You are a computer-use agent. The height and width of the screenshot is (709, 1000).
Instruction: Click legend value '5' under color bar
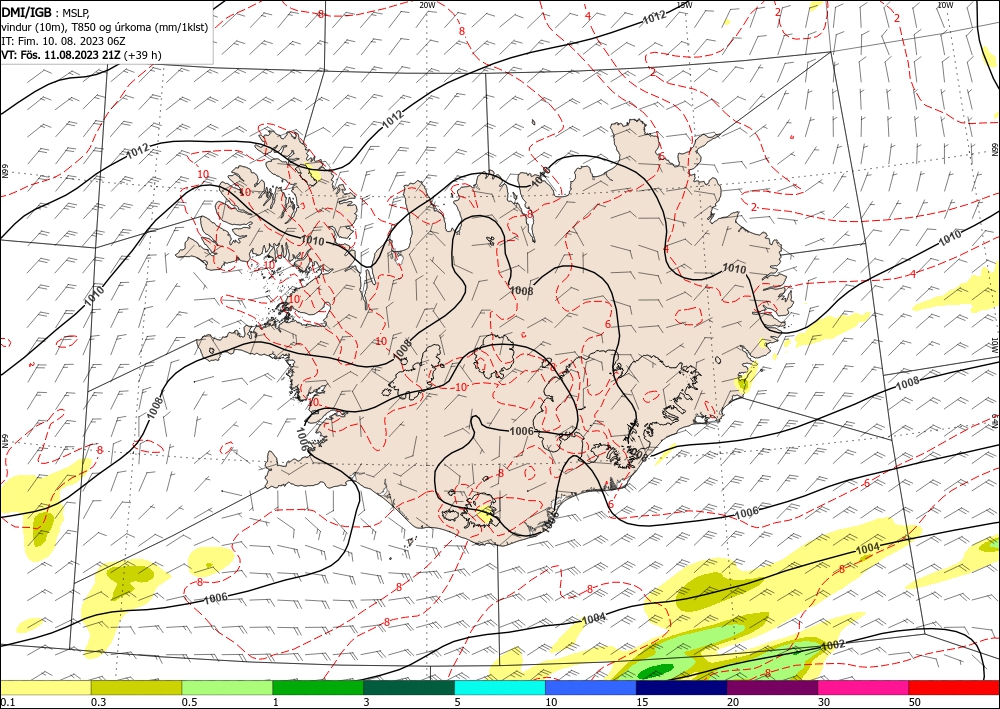point(457,702)
